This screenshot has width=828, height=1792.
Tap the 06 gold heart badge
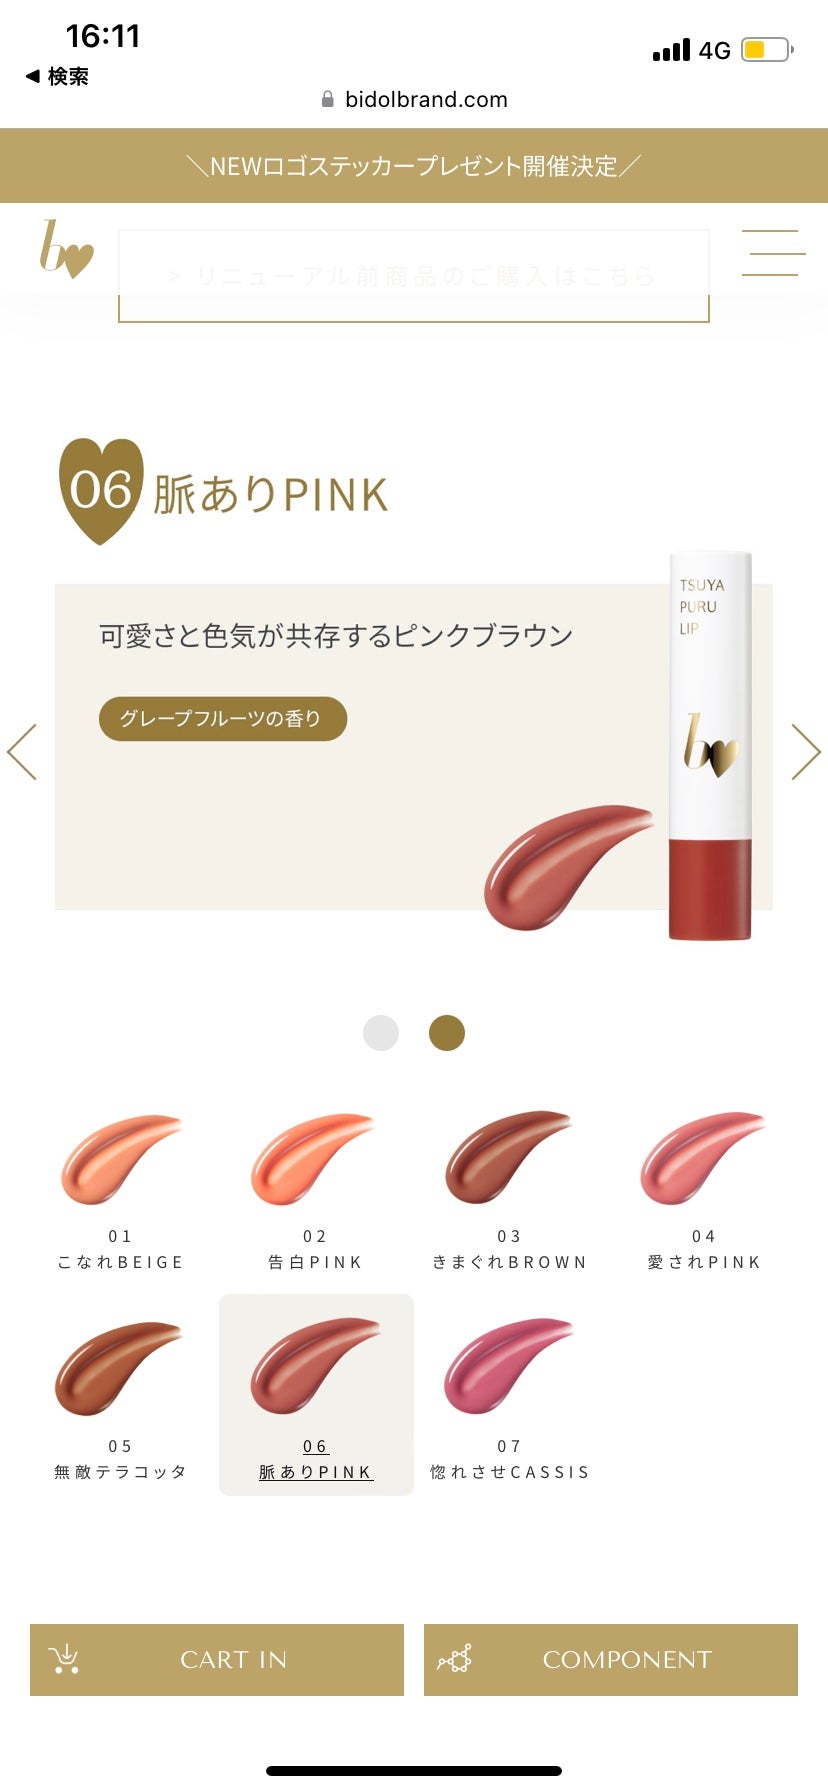[x=101, y=491]
